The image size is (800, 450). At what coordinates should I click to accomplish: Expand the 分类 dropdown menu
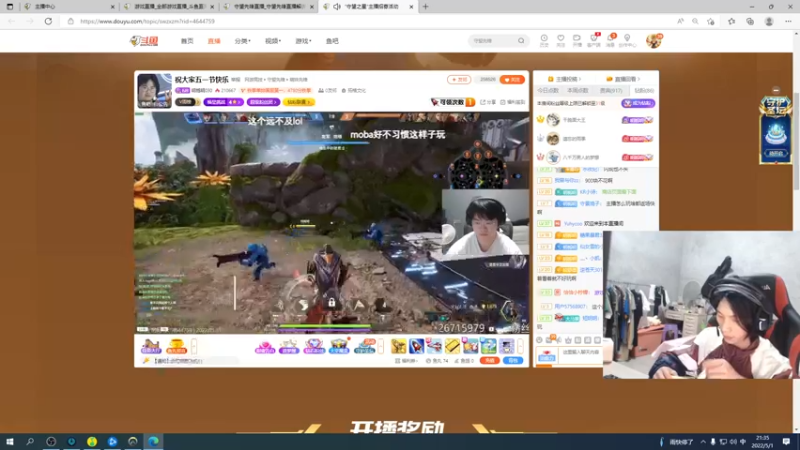pos(242,41)
